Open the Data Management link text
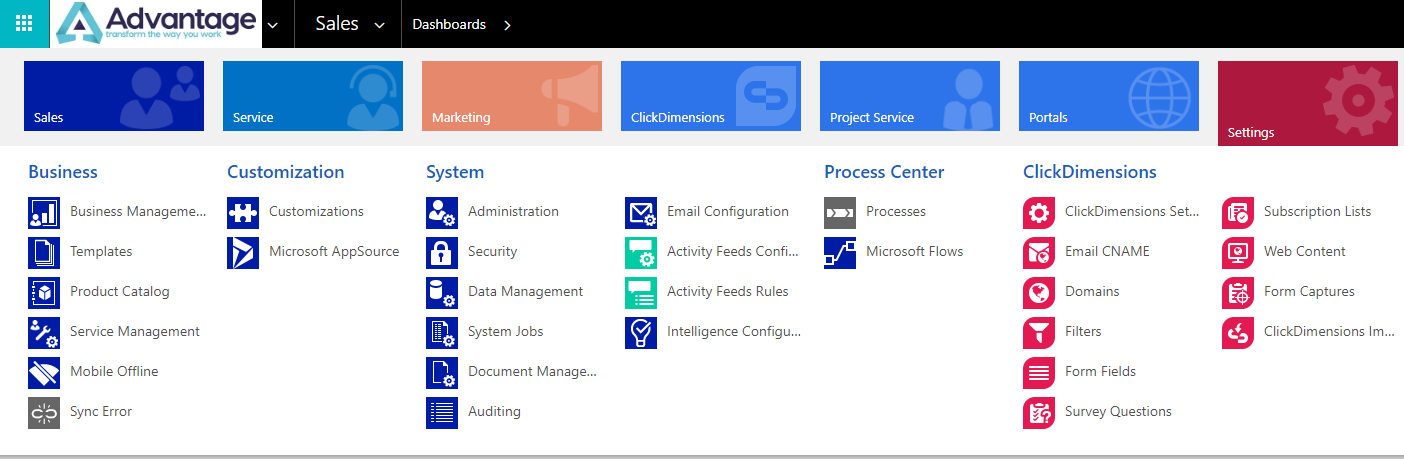1404x459 pixels. pyautogui.click(x=526, y=292)
